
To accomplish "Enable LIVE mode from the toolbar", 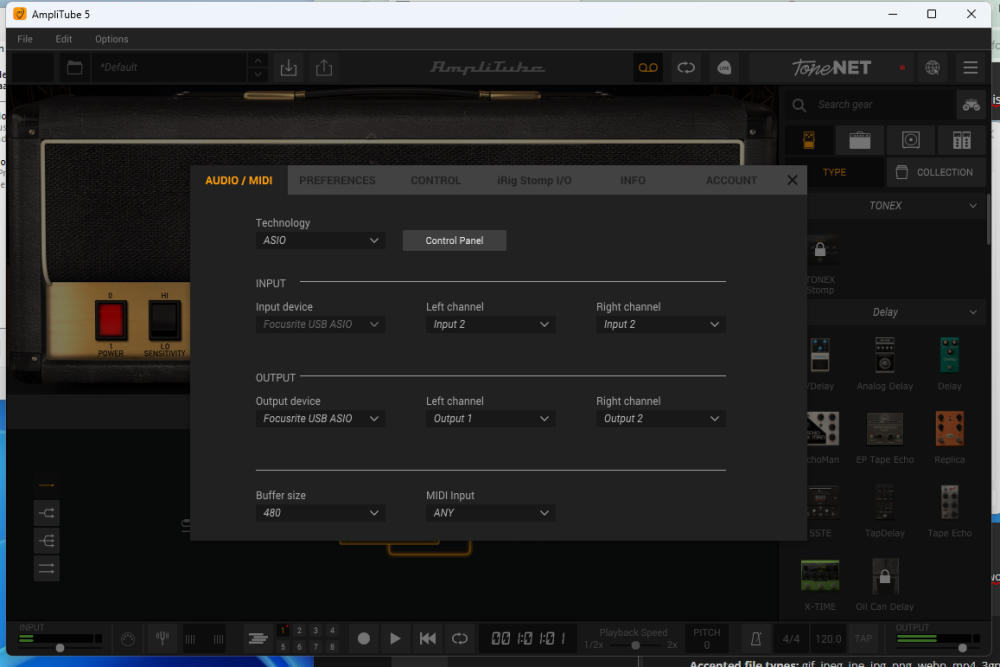I will [724, 67].
